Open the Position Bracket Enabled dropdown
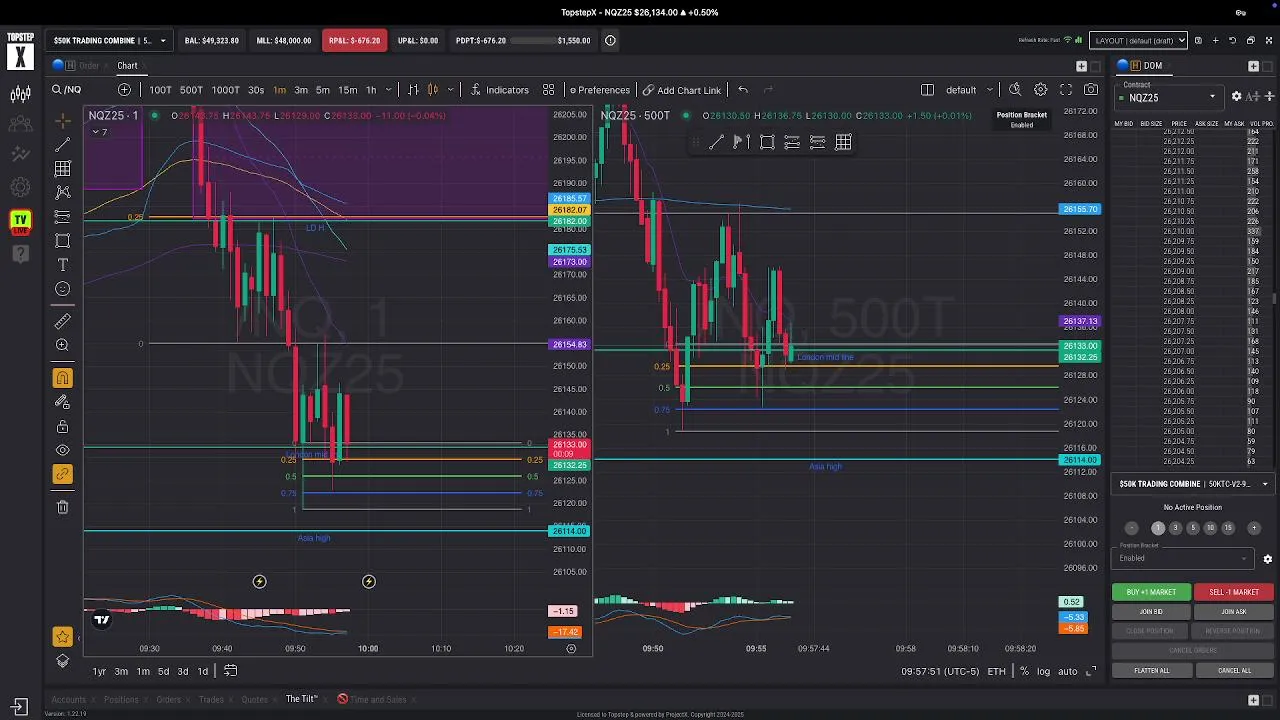 coord(1184,558)
